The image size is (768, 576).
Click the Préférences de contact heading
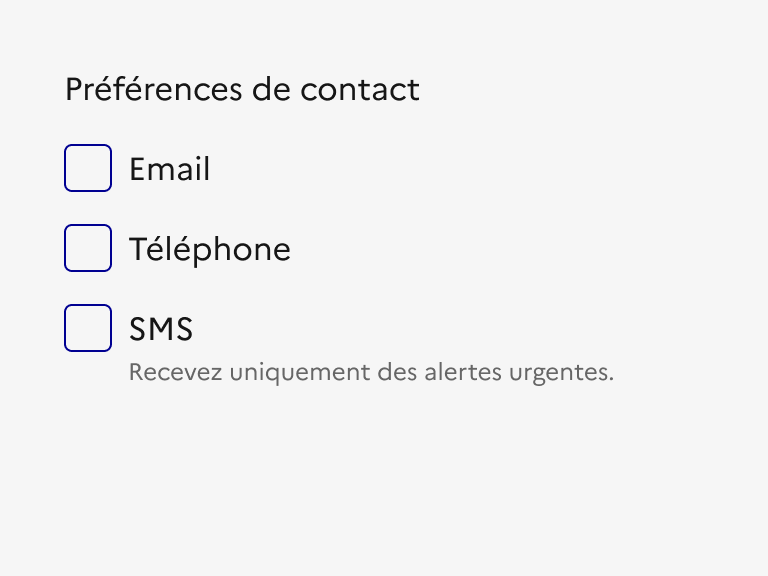tap(242, 89)
